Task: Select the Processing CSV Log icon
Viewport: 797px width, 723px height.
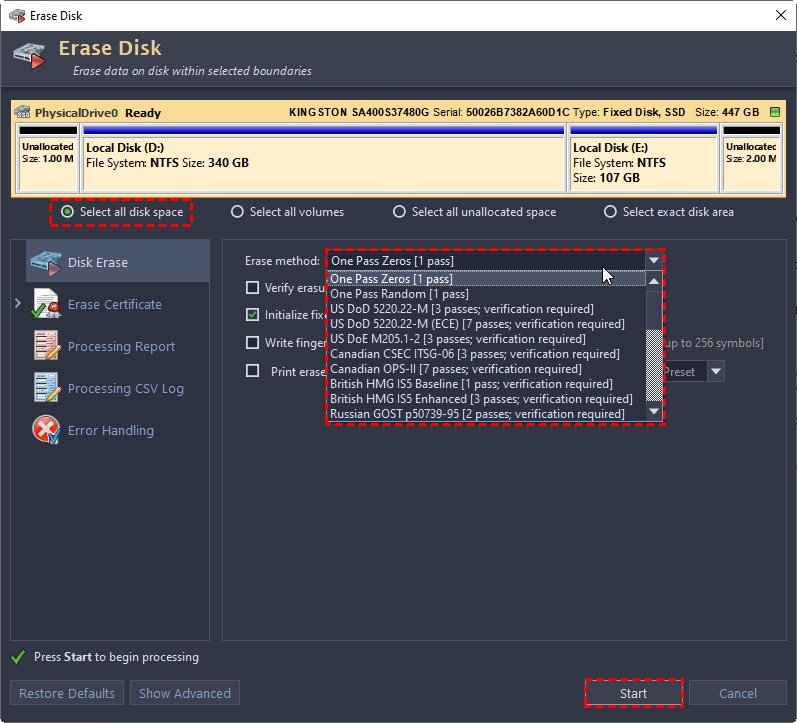Action: (46, 388)
